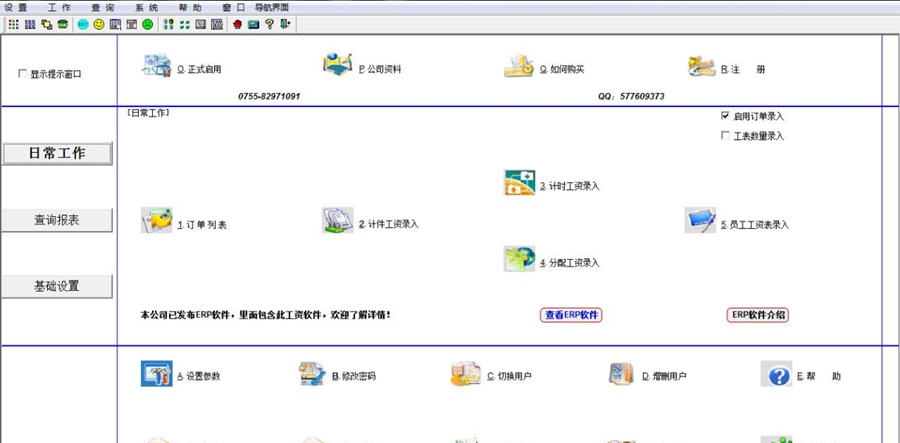Click the 注册 keys icon
The image size is (900, 443).
701,66
